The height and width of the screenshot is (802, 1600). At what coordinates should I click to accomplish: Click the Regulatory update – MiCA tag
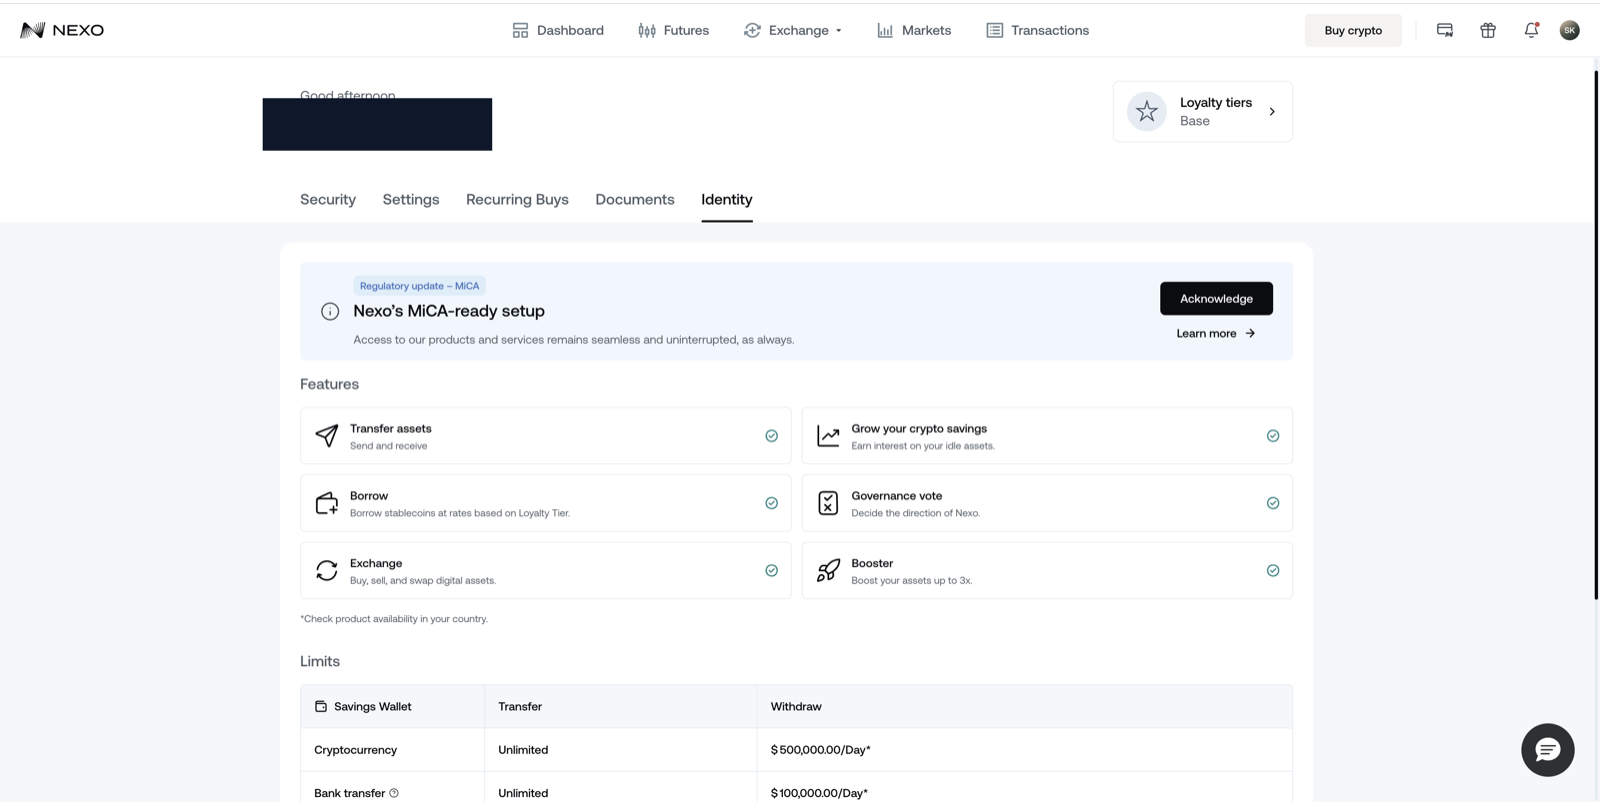[x=419, y=286]
